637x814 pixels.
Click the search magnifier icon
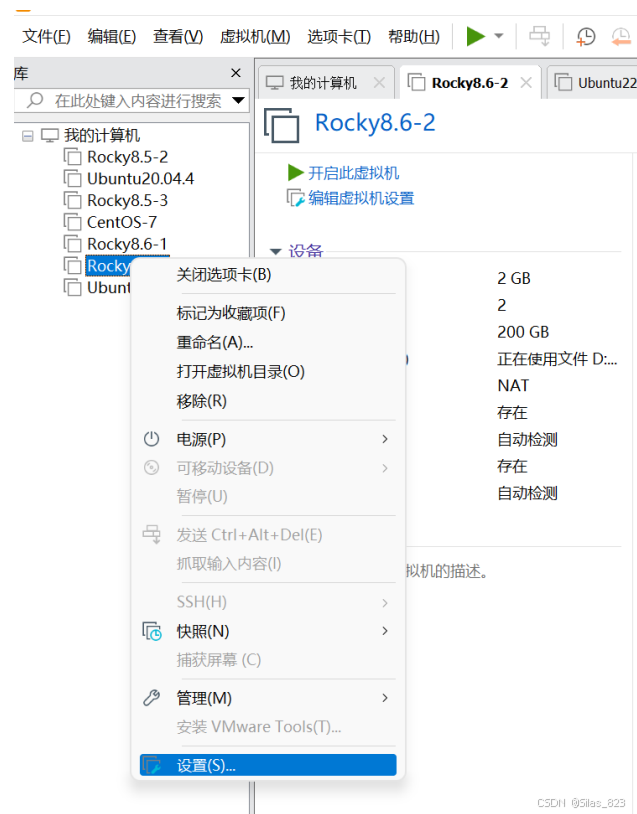click(35, 100)
